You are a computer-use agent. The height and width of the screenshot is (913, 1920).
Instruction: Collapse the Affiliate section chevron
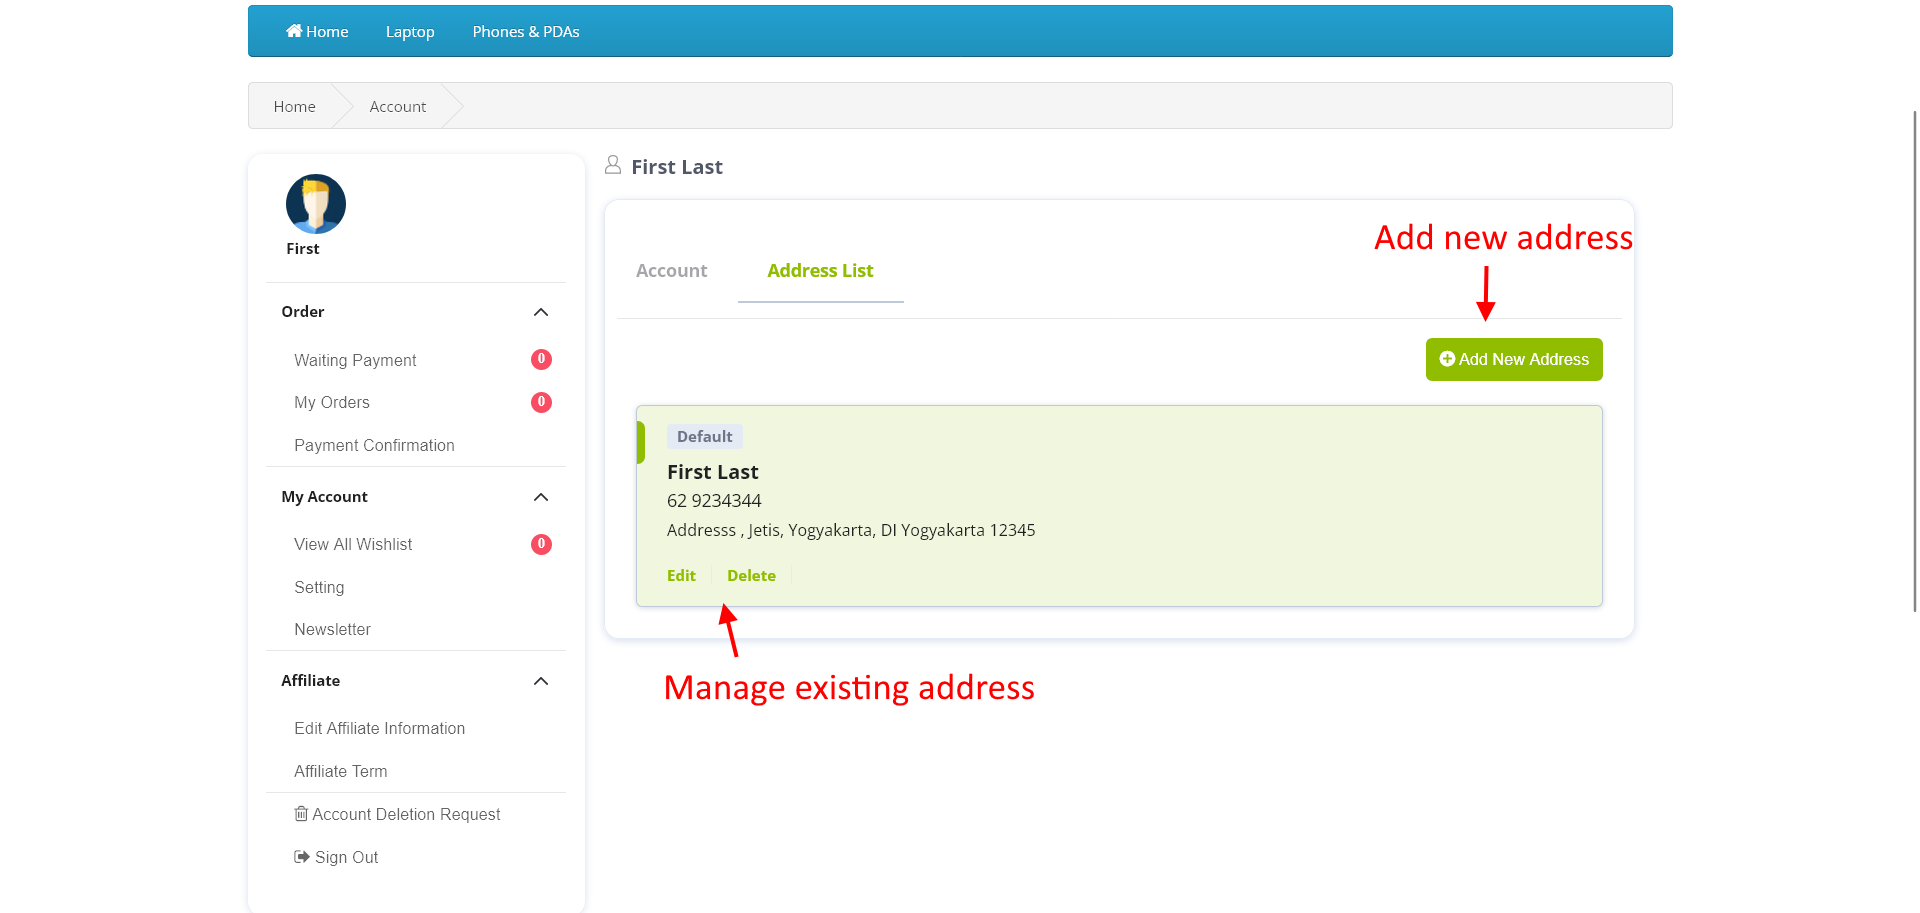point(541,681)
